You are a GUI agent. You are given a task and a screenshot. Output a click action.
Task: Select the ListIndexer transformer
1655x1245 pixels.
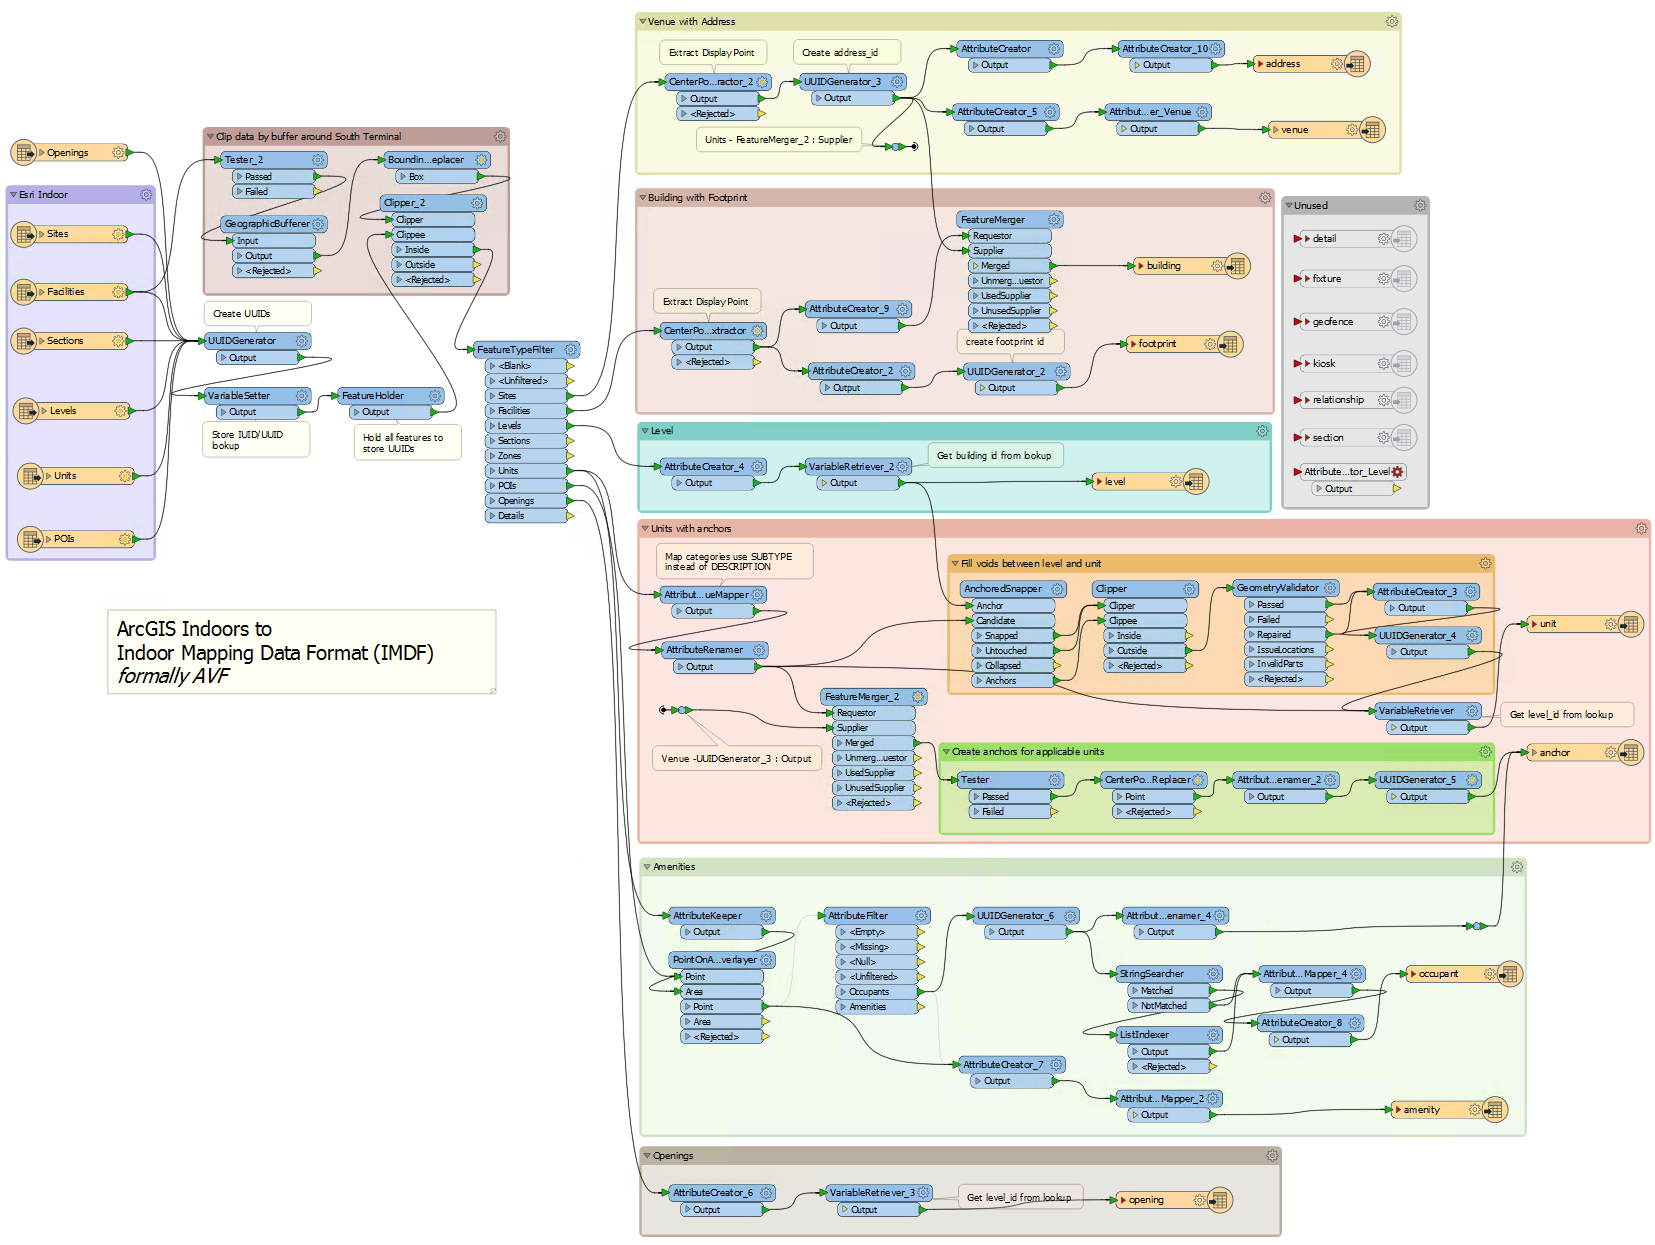click(x=1169, y=1035)
